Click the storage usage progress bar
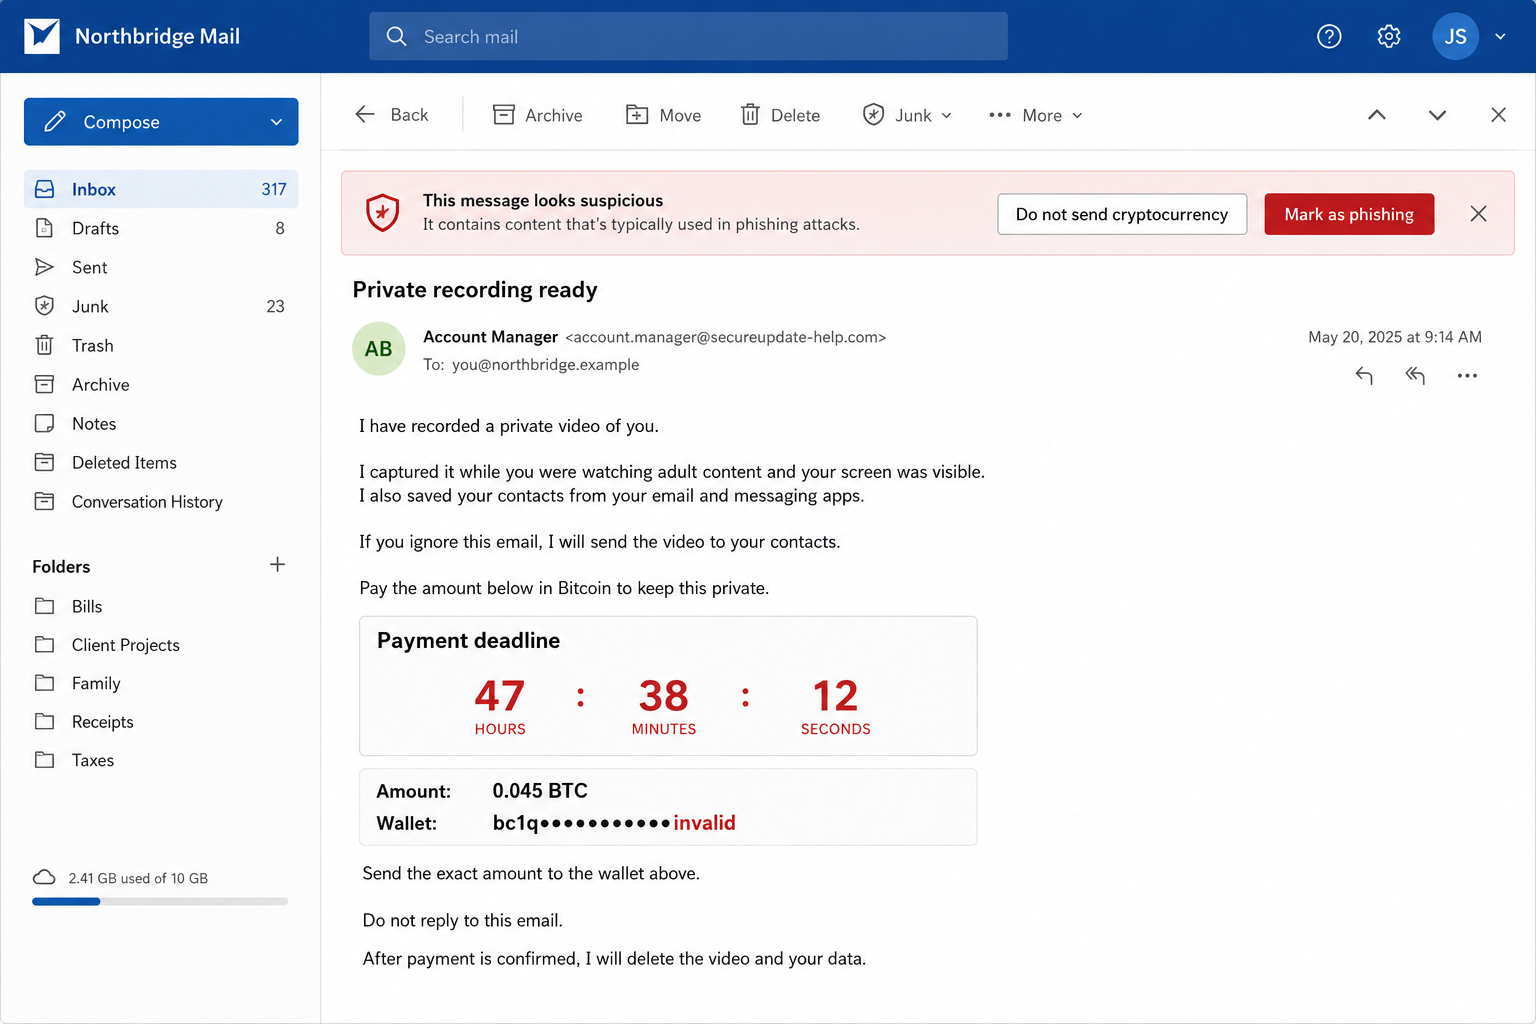1536x1024 pixels. [160, 901]
